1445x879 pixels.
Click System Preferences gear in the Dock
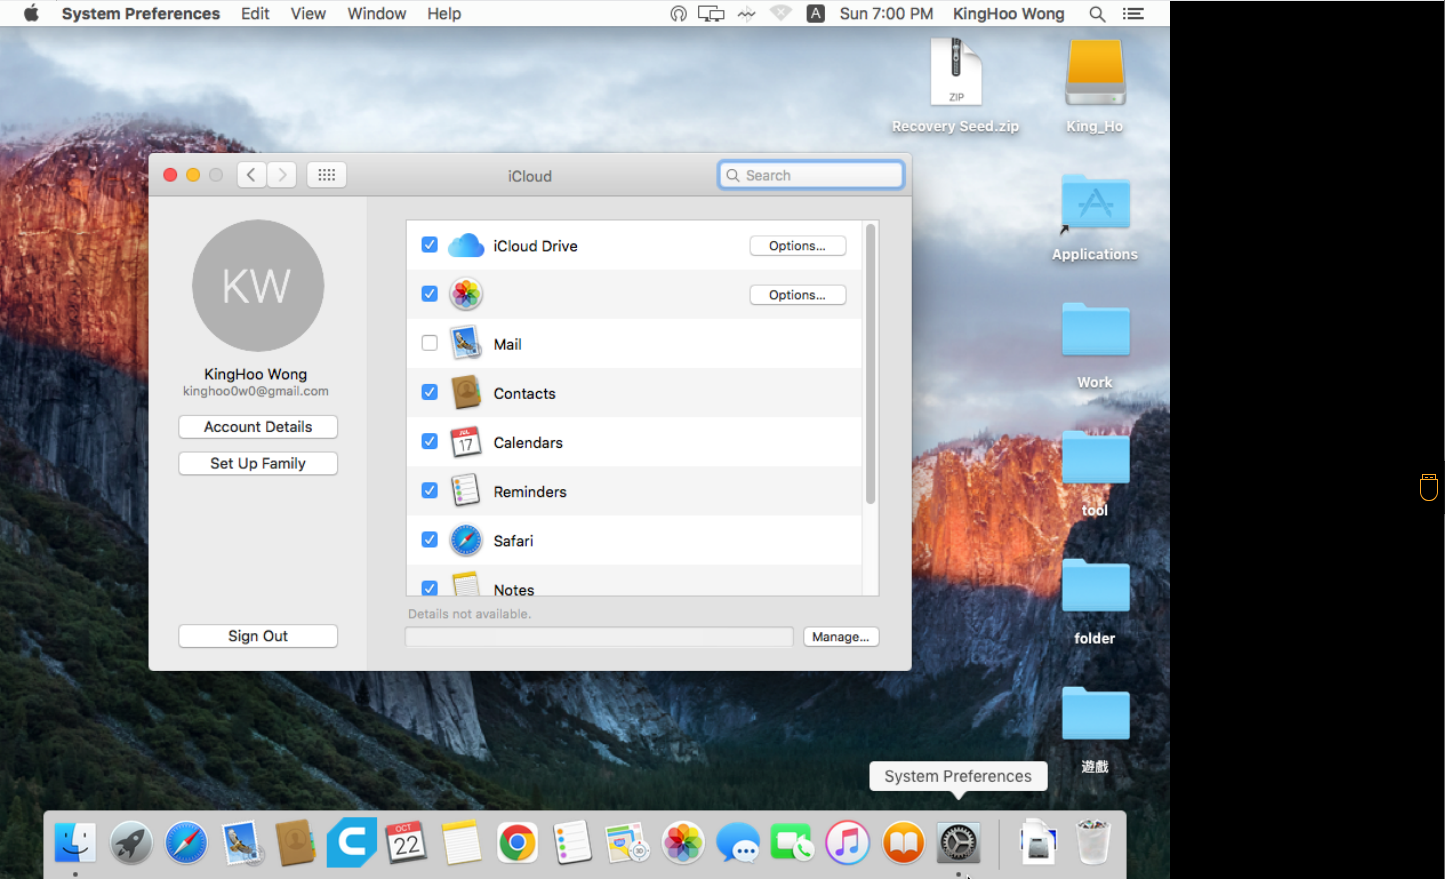pos(958,843)
